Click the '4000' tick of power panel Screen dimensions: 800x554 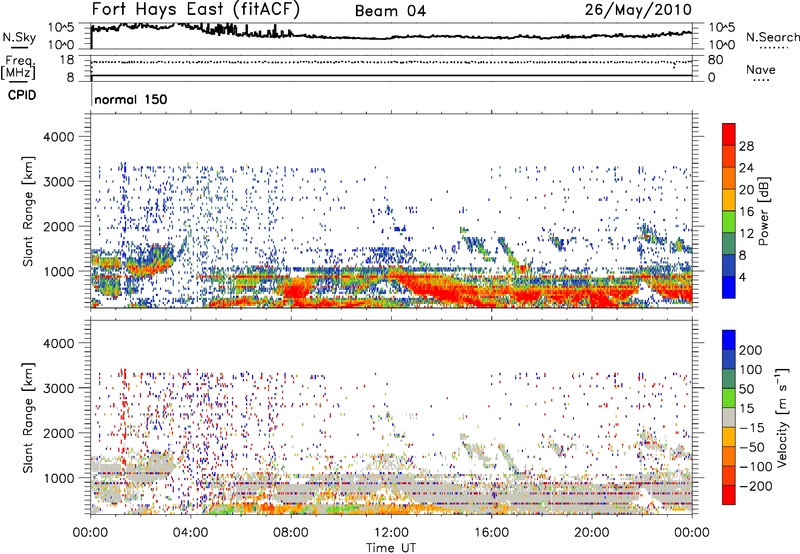tap(58, 137)
